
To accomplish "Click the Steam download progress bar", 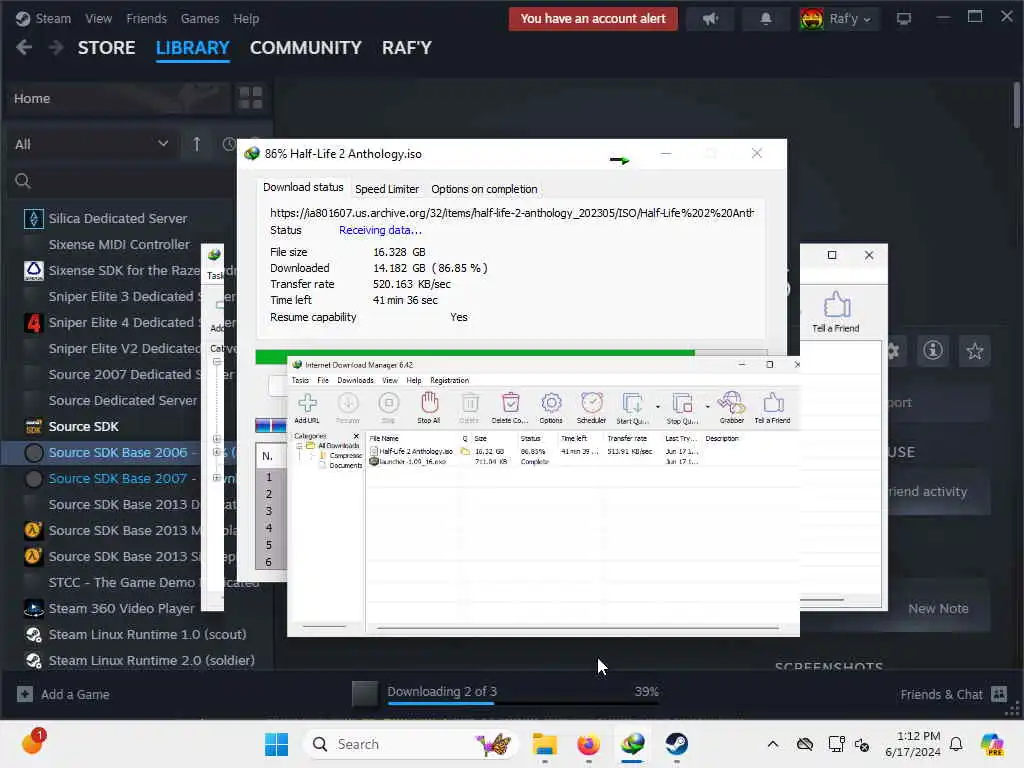I will pyautogui.click(x=522, y=704).
